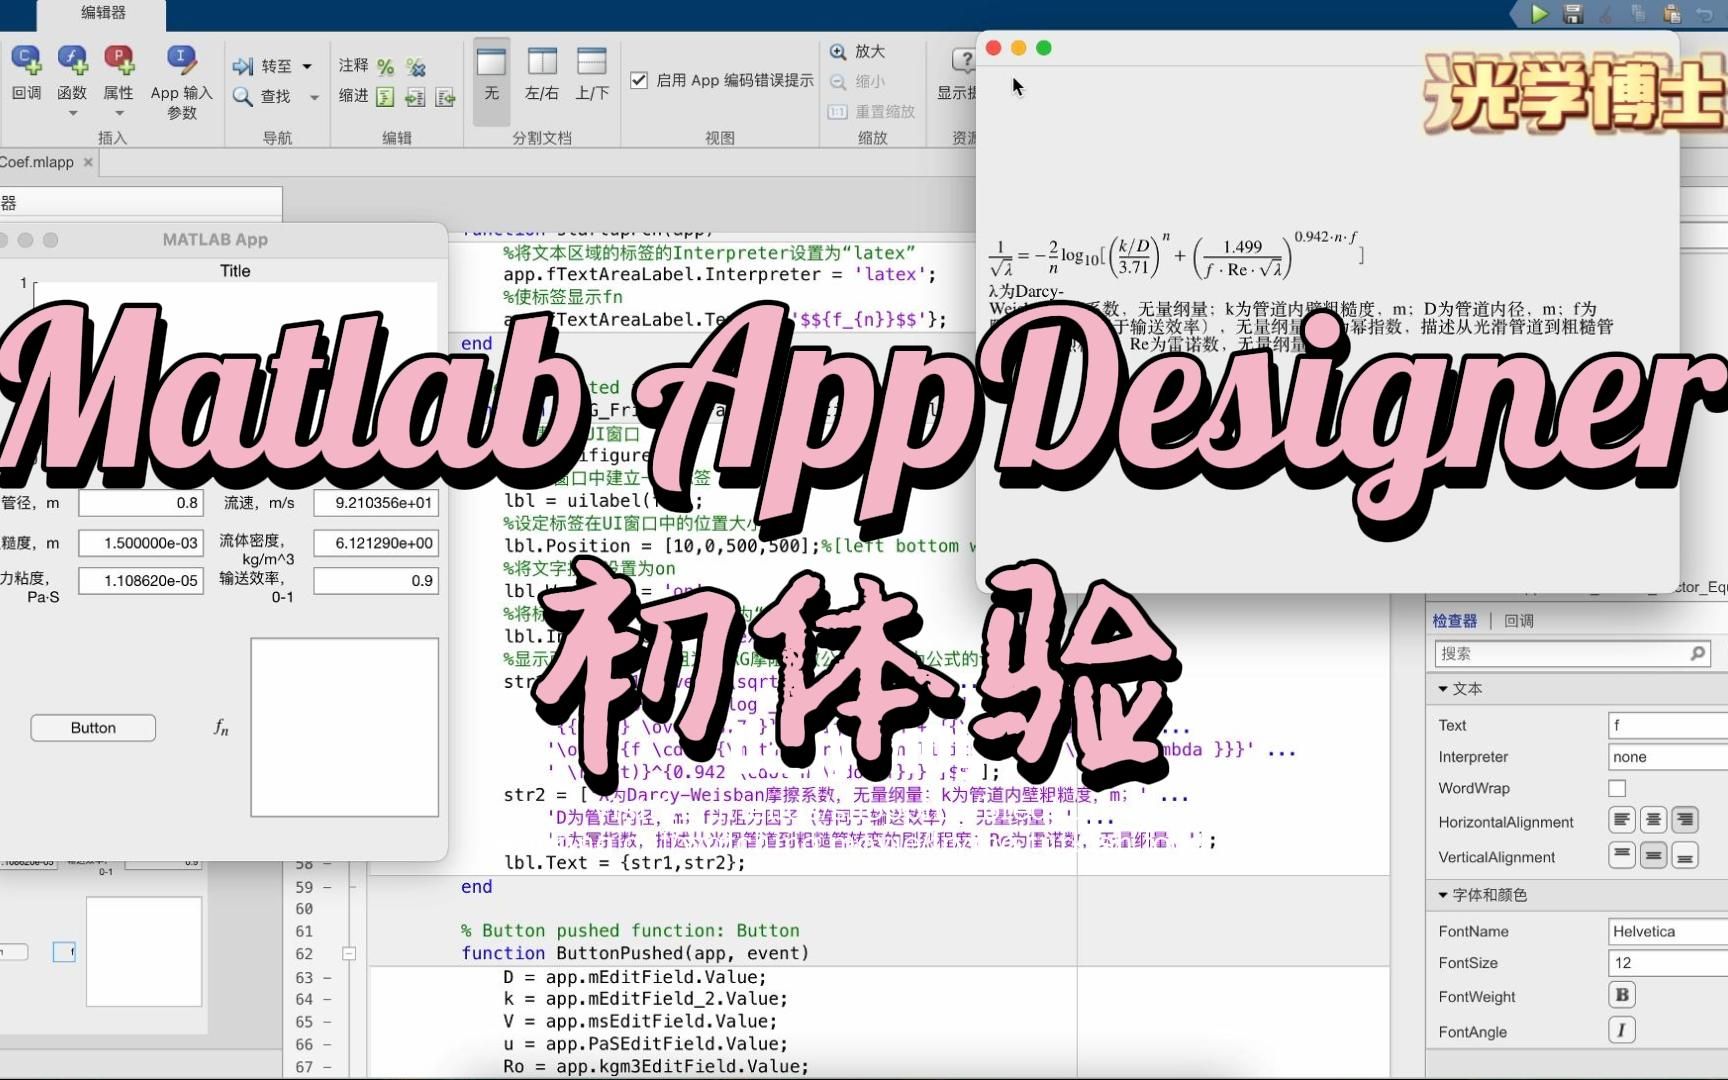Switch to the 回调 tab in inspector
Viewport: 1728px width, 1080px height.
click(1519, 621)
